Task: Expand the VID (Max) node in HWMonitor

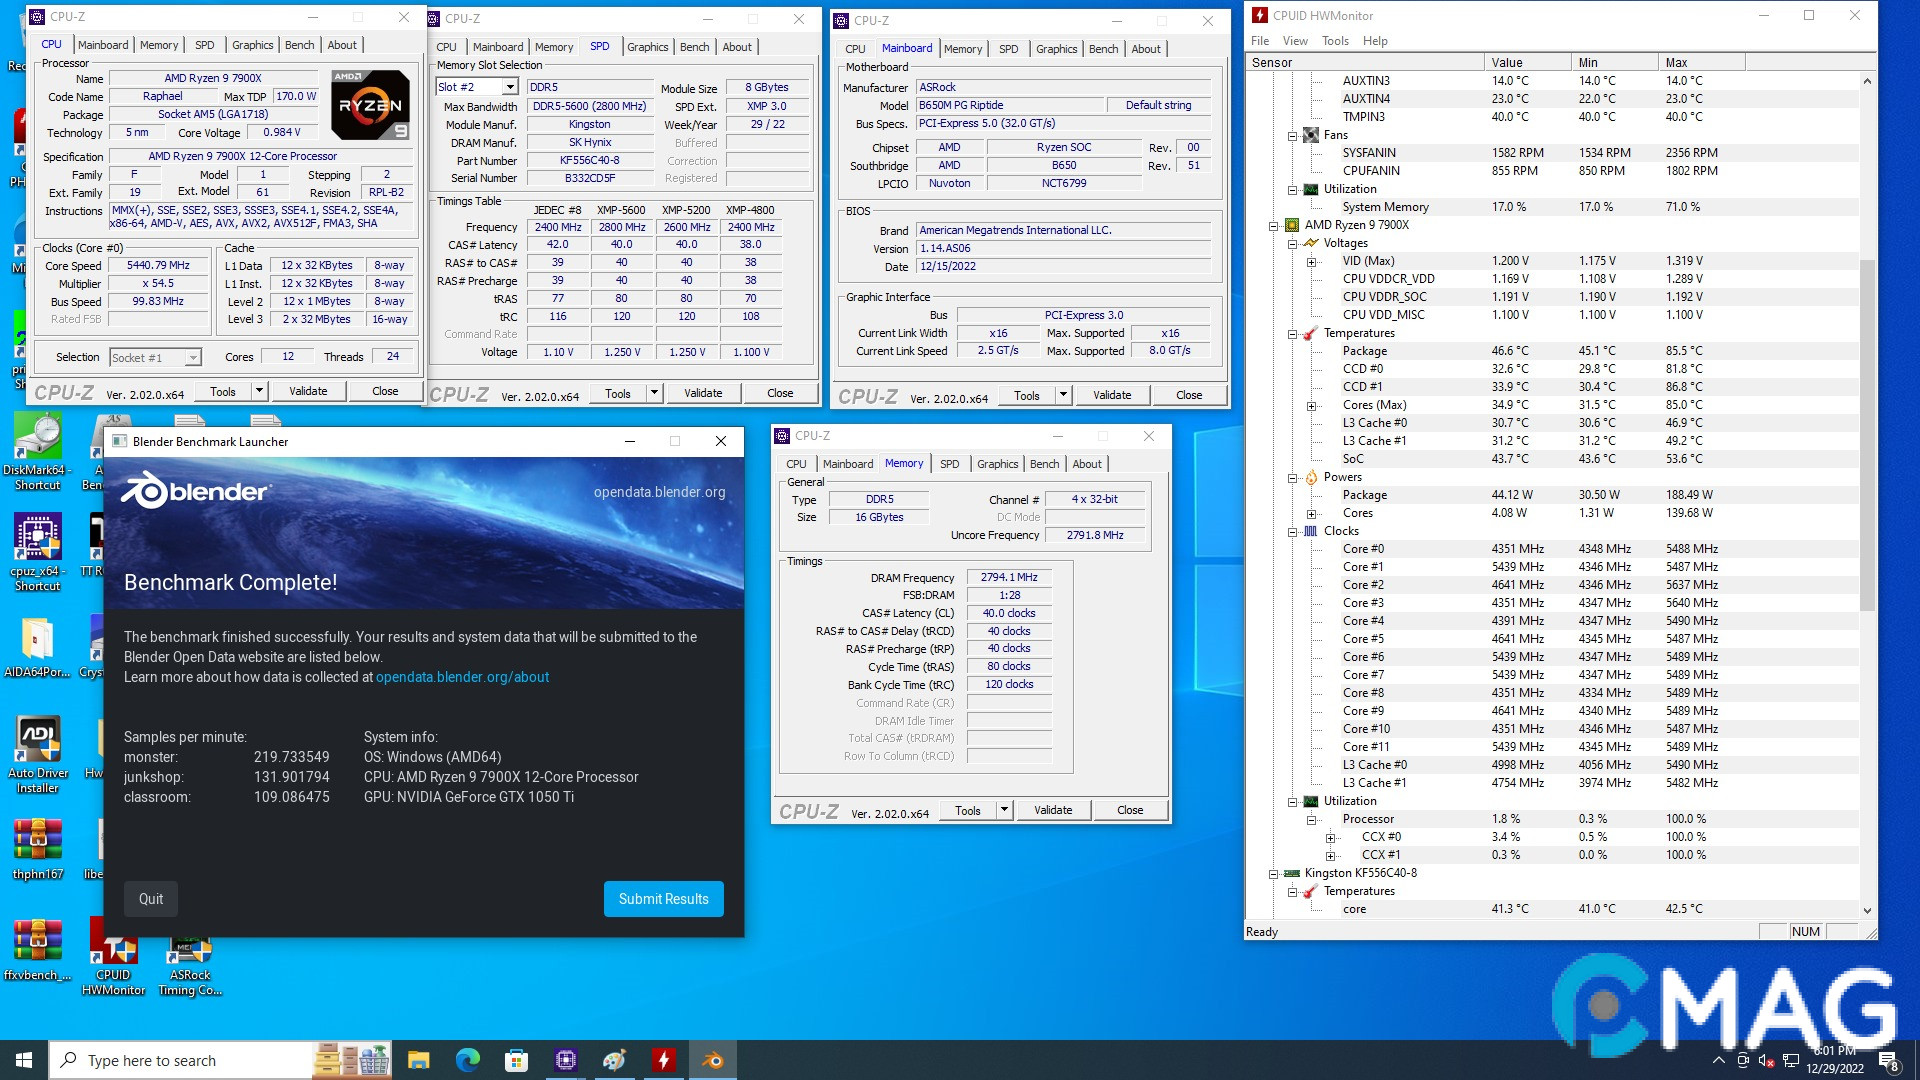Action: 1312,261
